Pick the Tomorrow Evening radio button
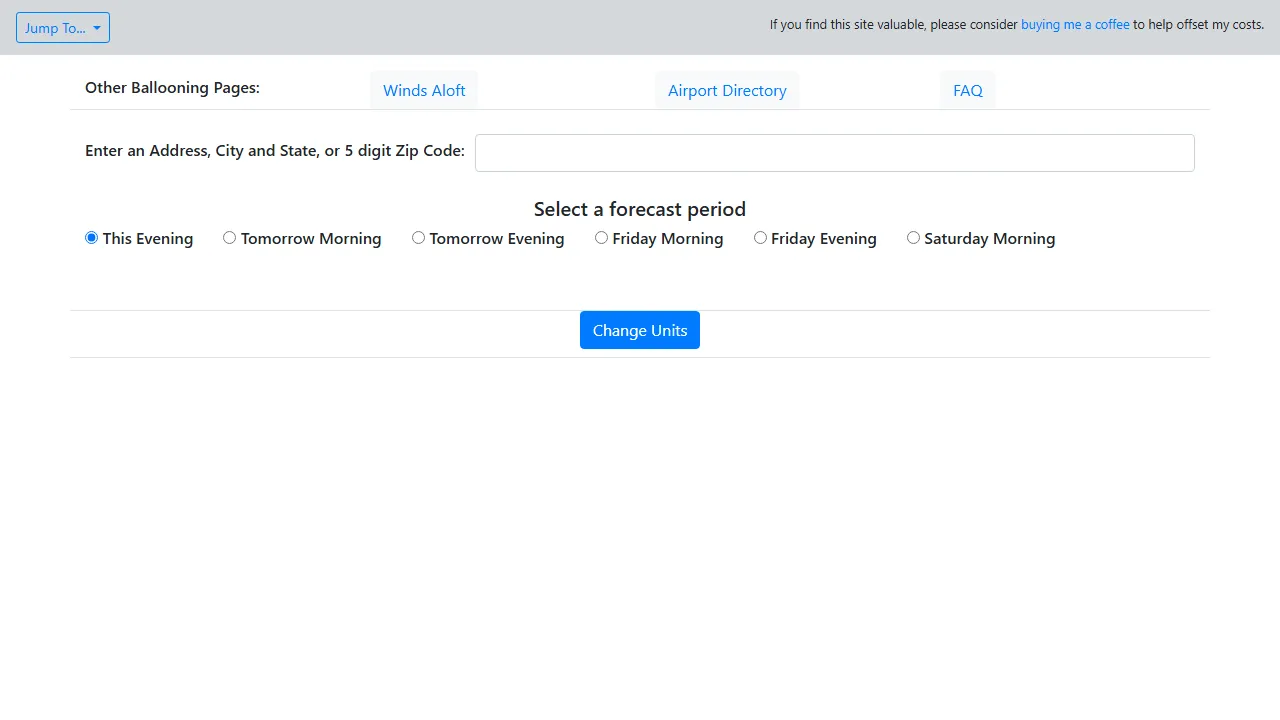Screen dimensions: 1280x720 [x=419, y=238]
